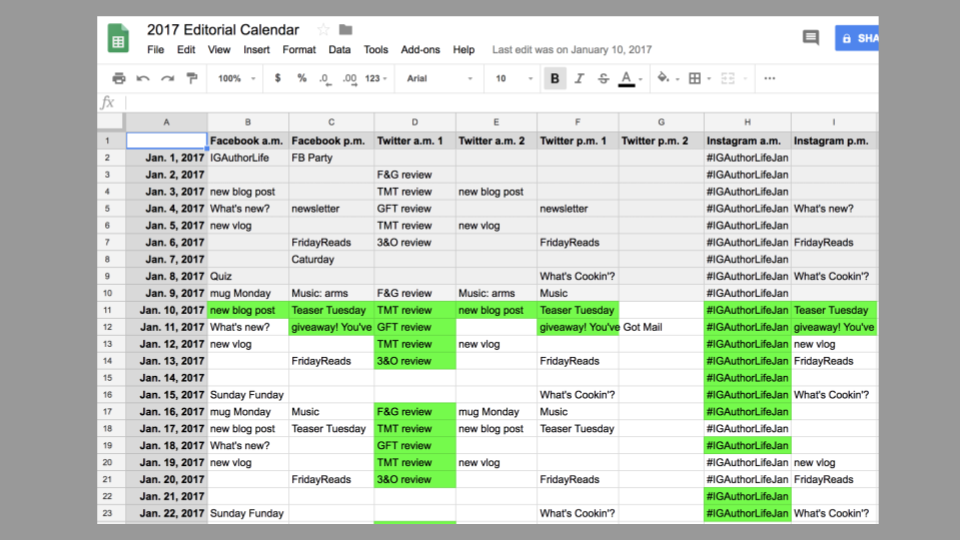Click the merge cells icon
The height and width of the screenshot is (540, 960).
pyautogui.click(x=727, y=78)
